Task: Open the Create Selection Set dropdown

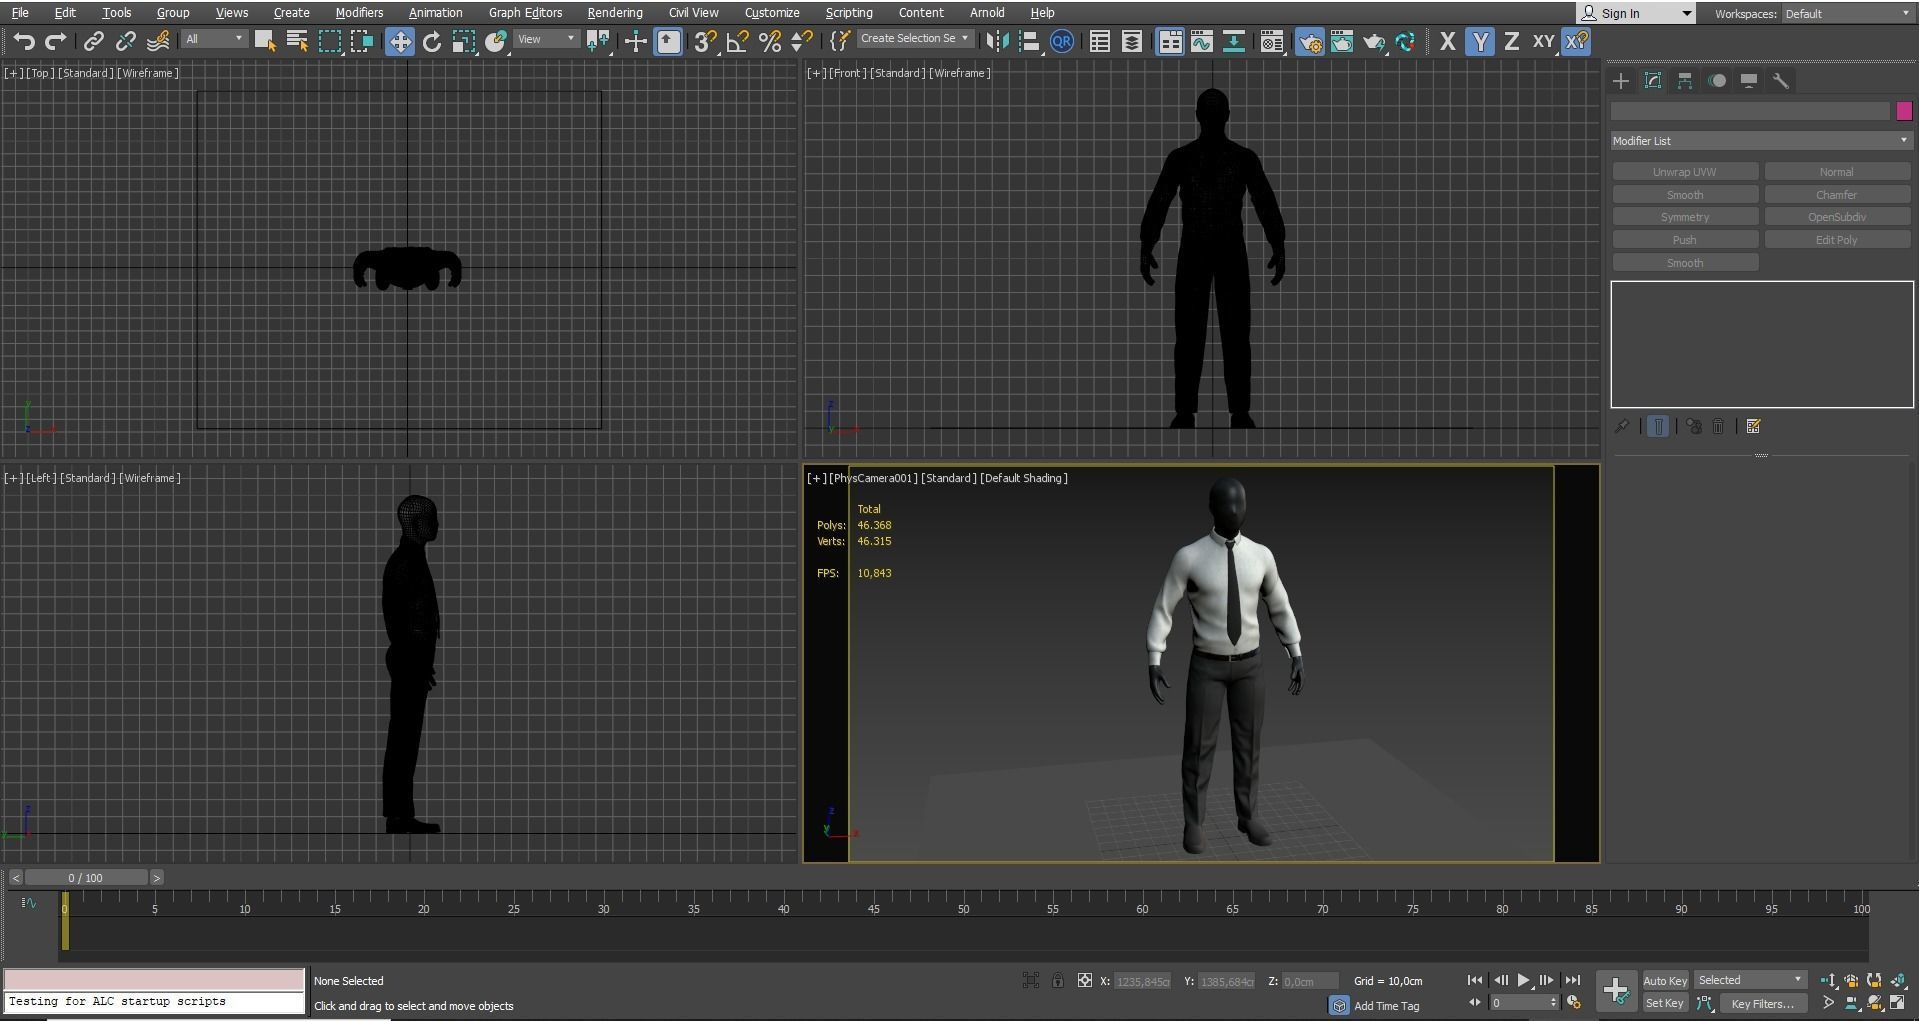Action: (x=914, y=39)
